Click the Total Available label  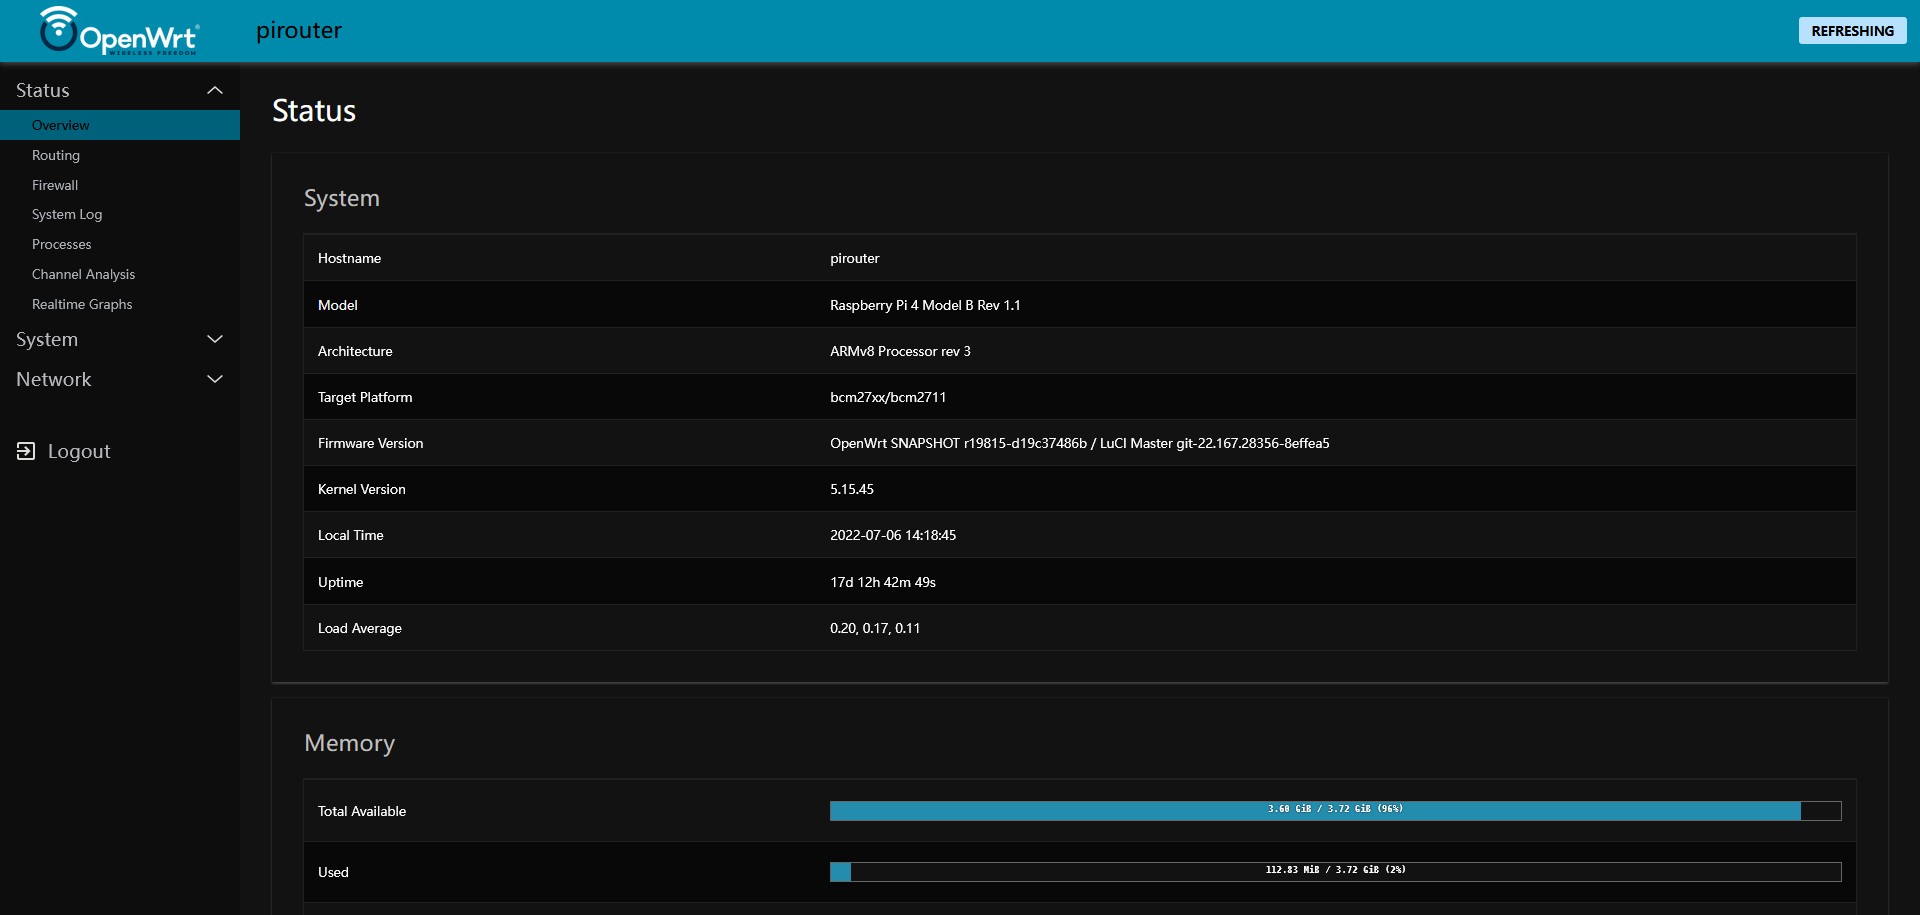362,811
